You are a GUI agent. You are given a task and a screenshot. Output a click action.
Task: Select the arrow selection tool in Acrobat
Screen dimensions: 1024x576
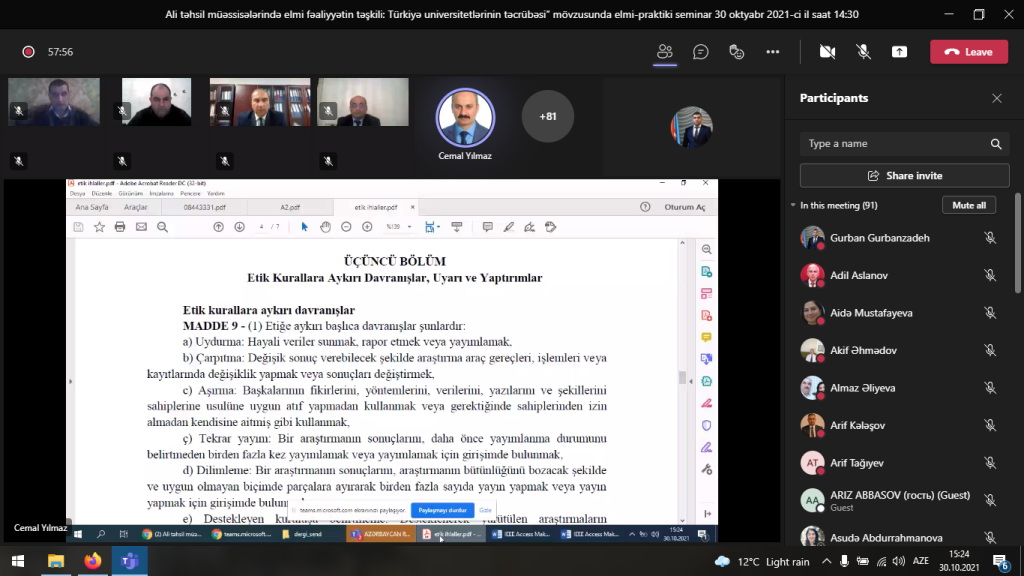point(304,227)
